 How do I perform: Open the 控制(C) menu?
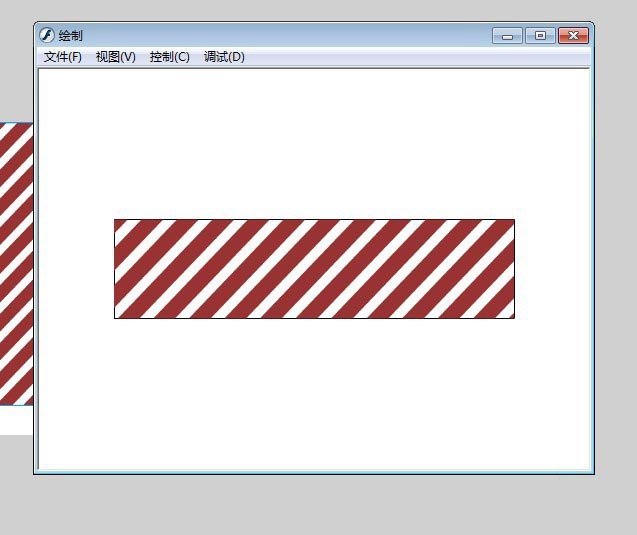click(x=169, y=57)
